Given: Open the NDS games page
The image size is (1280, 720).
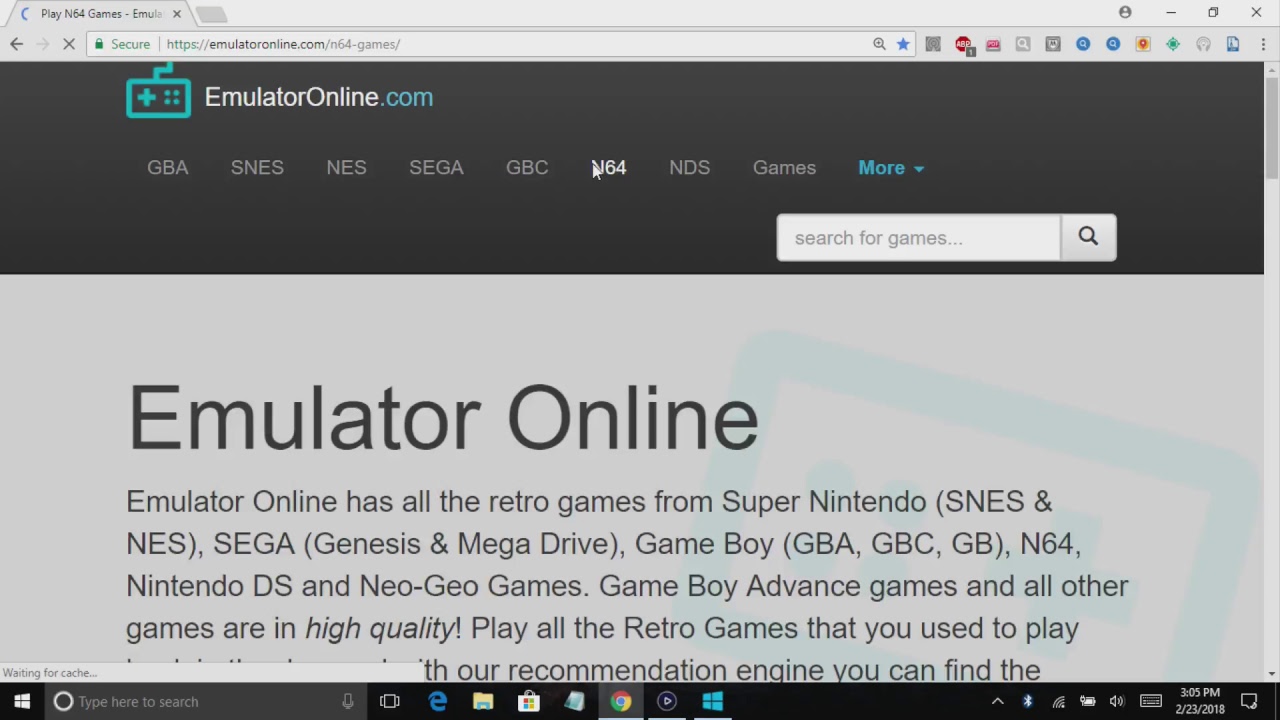Looking at the screenshot, I should point(689,168).
